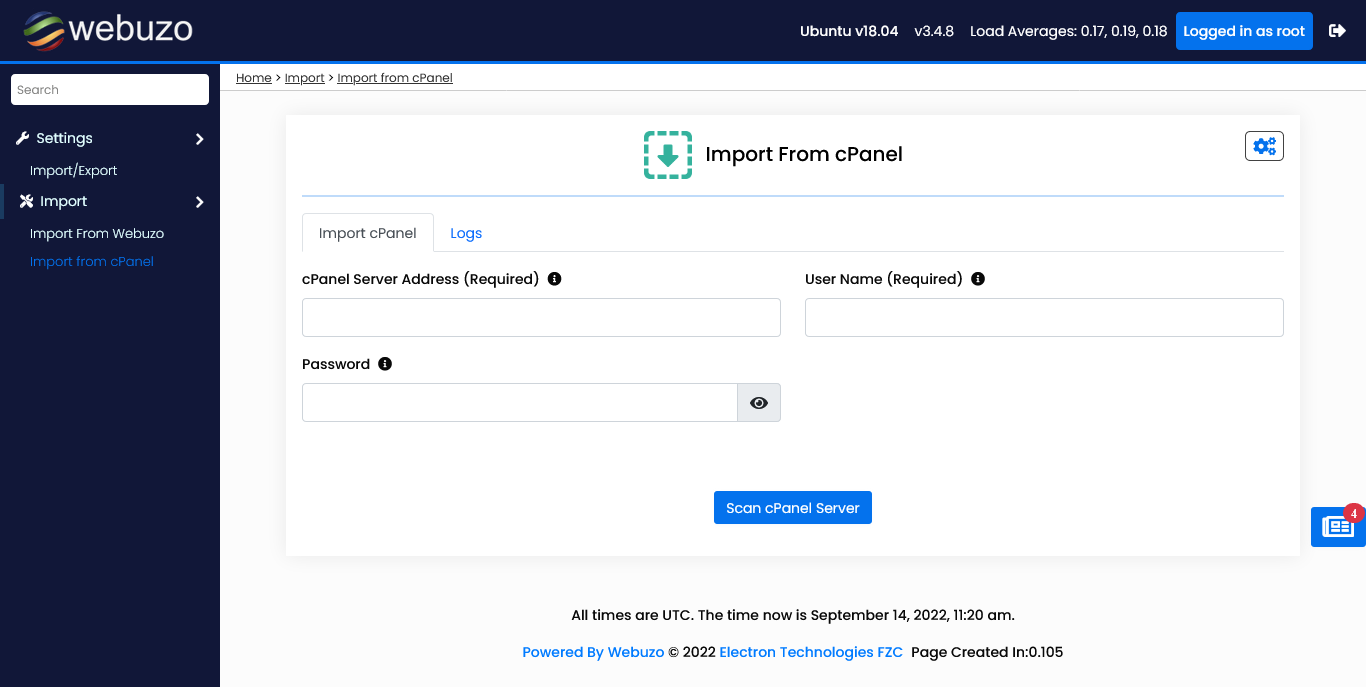Screen dimensions: 1366x687
Task: Switch to the Logs tab
Action: click(x=465, y=232)
